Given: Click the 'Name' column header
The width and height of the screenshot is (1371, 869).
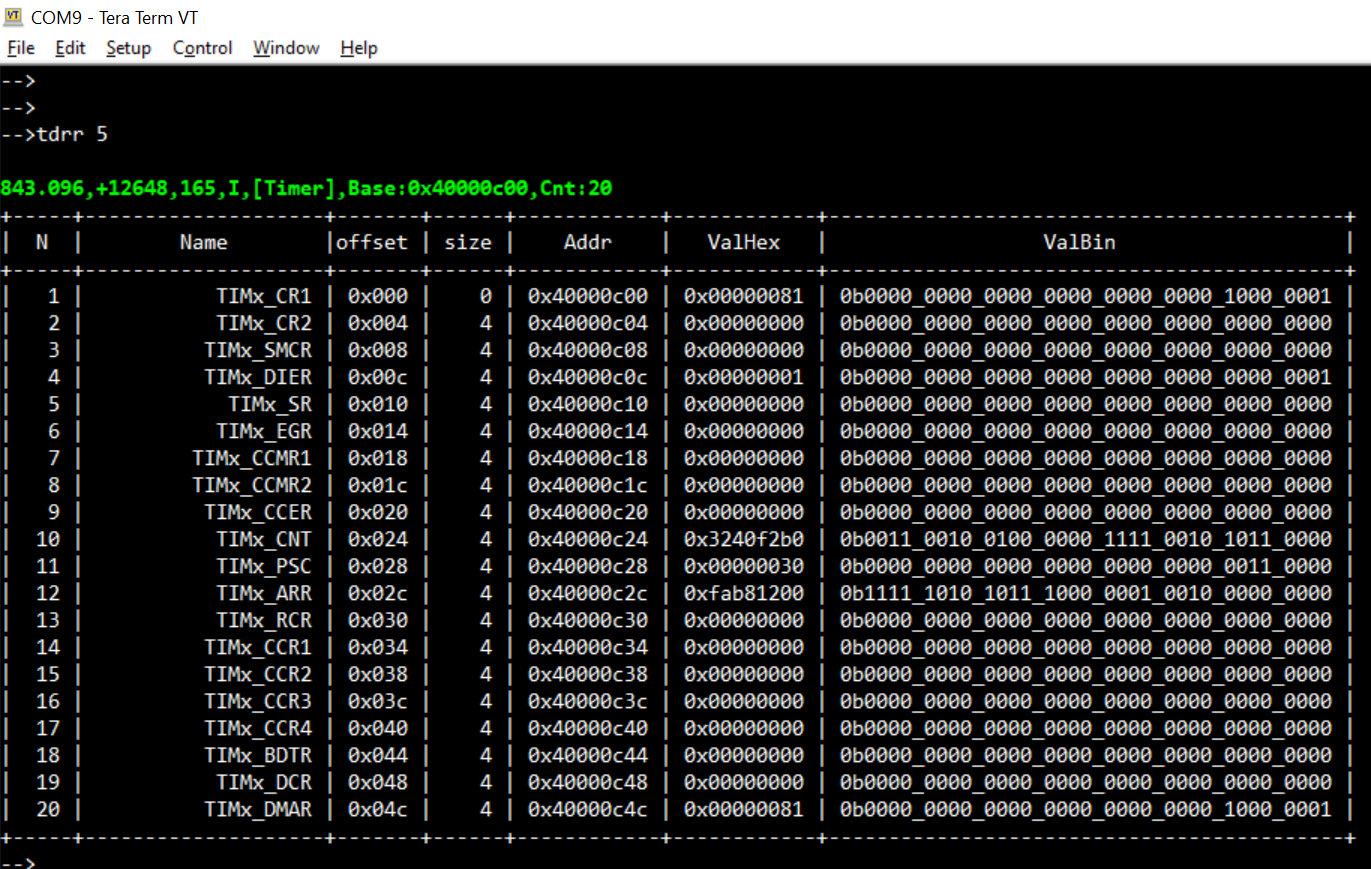Looking at the screenshot, I should coord(204,242).
